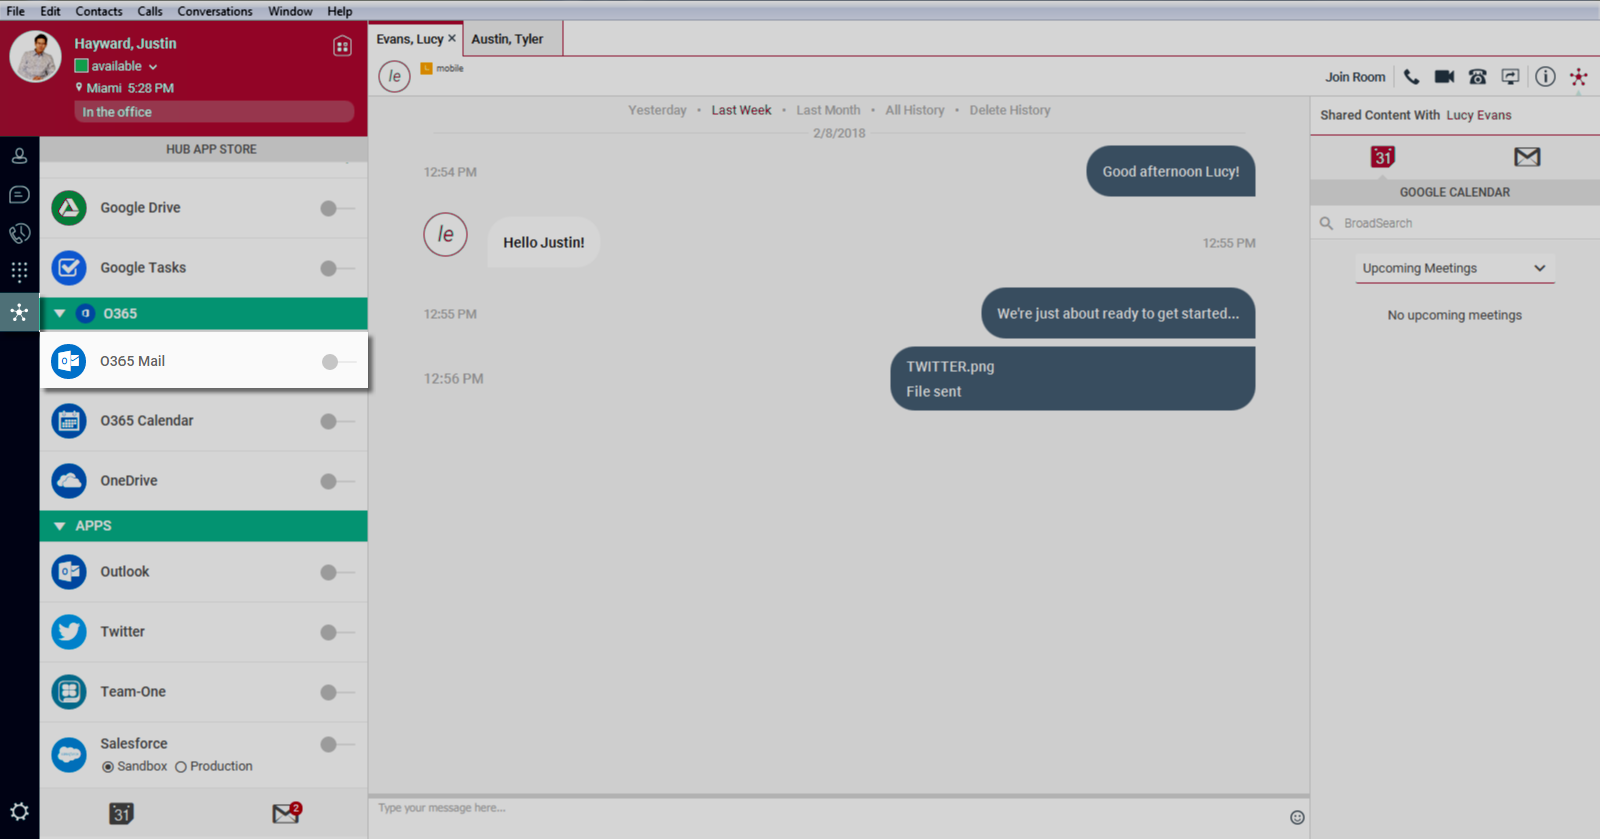Click the O365 Calendar app icon
This screenshot has height=839, width=1600.
click(69, 421)
